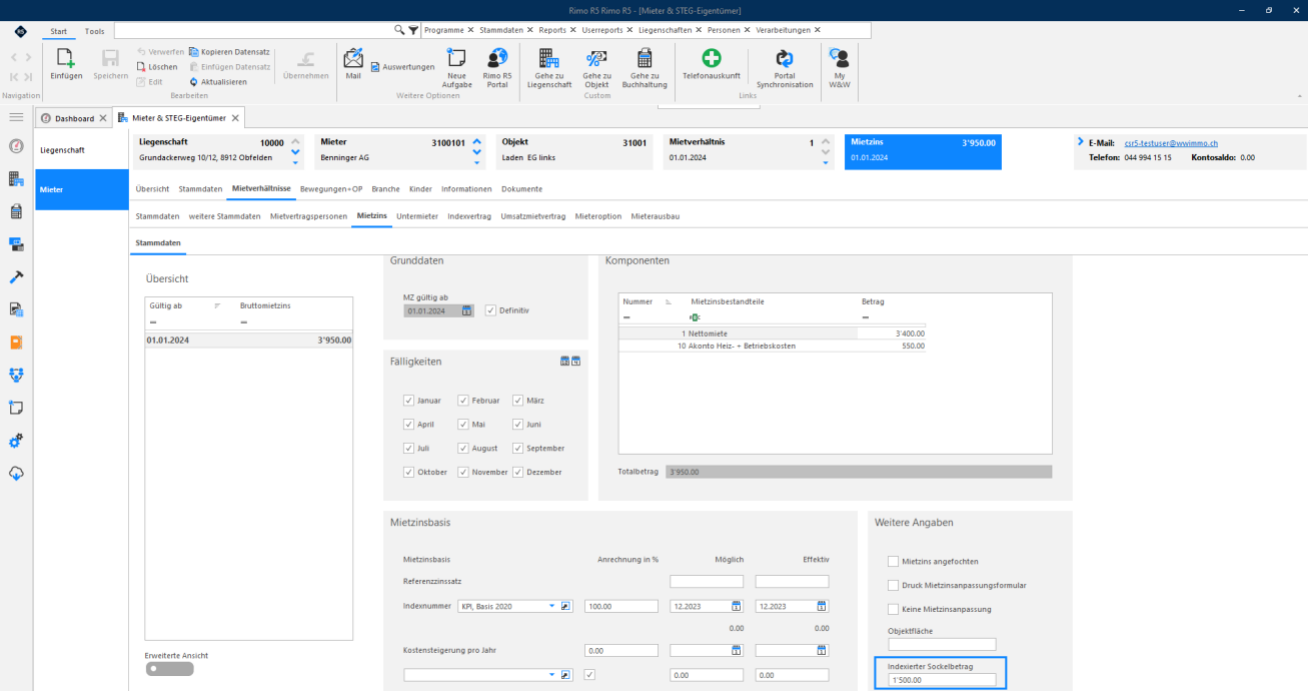Enable Mietzins angefochten checkbox
Screen dimensions: 1308x691
(x=893, y=561)
